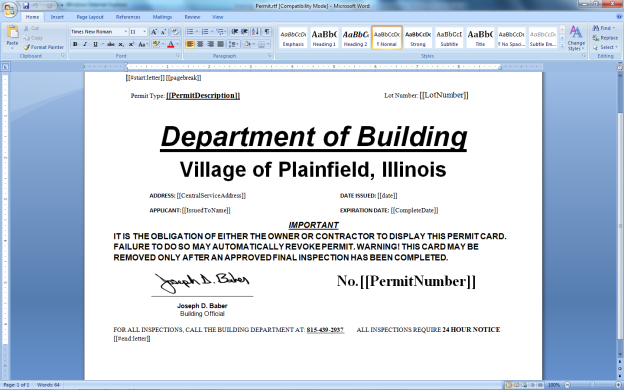The height and width of the screenshot is (390, 624).
Task: Click the Grow Font icon
Action: (x=154, y=32)
